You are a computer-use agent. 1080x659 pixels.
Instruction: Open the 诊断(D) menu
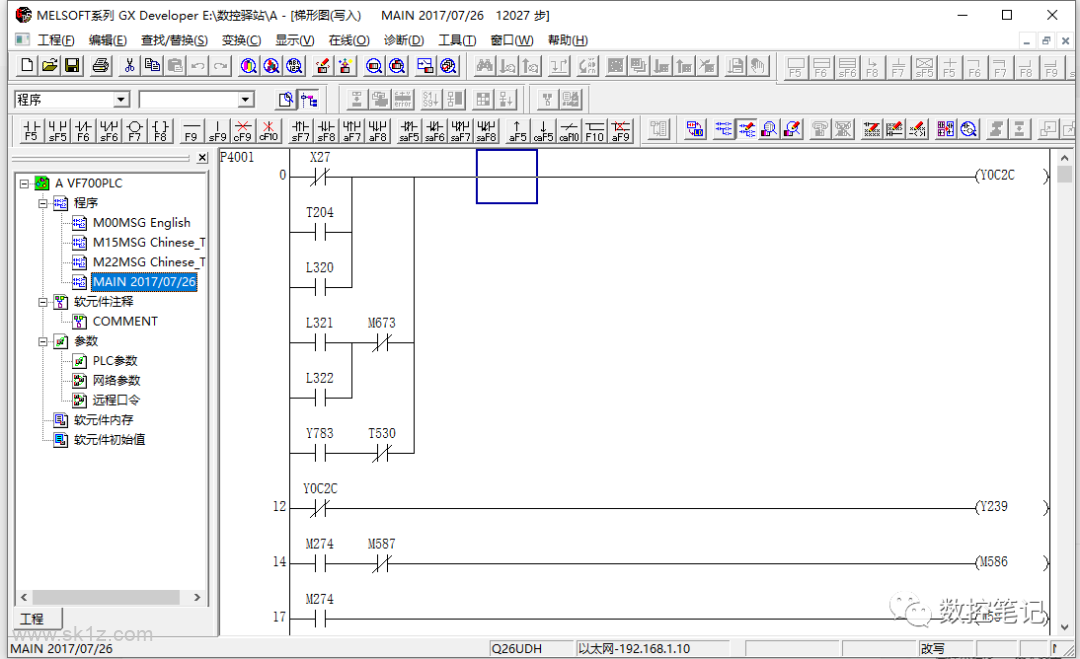pyautogui.click(x=404, y=40)
